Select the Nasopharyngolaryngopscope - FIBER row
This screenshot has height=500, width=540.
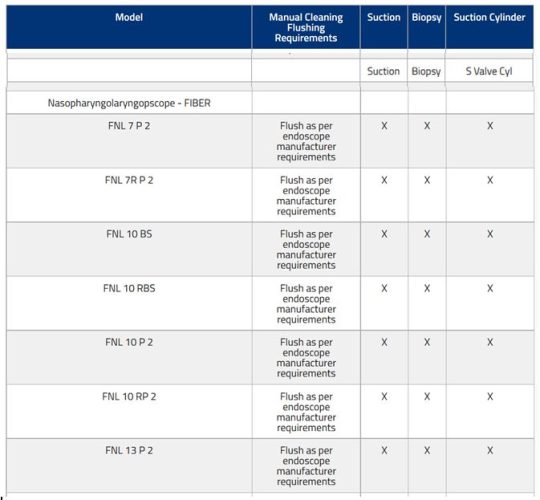pos(270,103)
